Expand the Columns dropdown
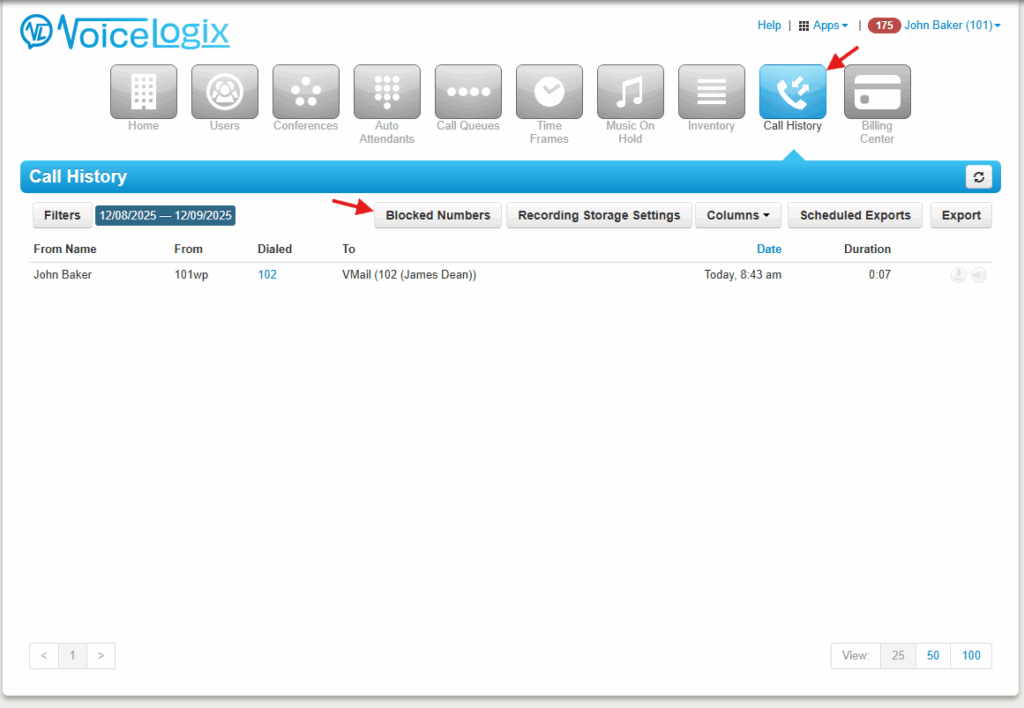 click(738, 215)
